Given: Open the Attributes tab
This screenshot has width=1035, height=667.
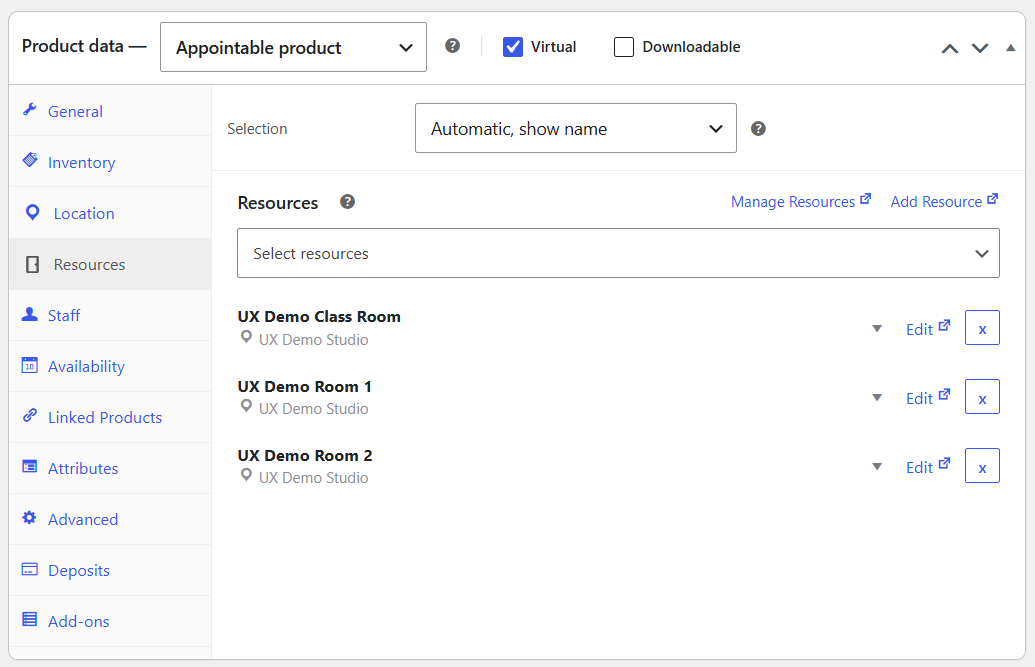Looking at the screenshot, I should (x=110, y=468).
